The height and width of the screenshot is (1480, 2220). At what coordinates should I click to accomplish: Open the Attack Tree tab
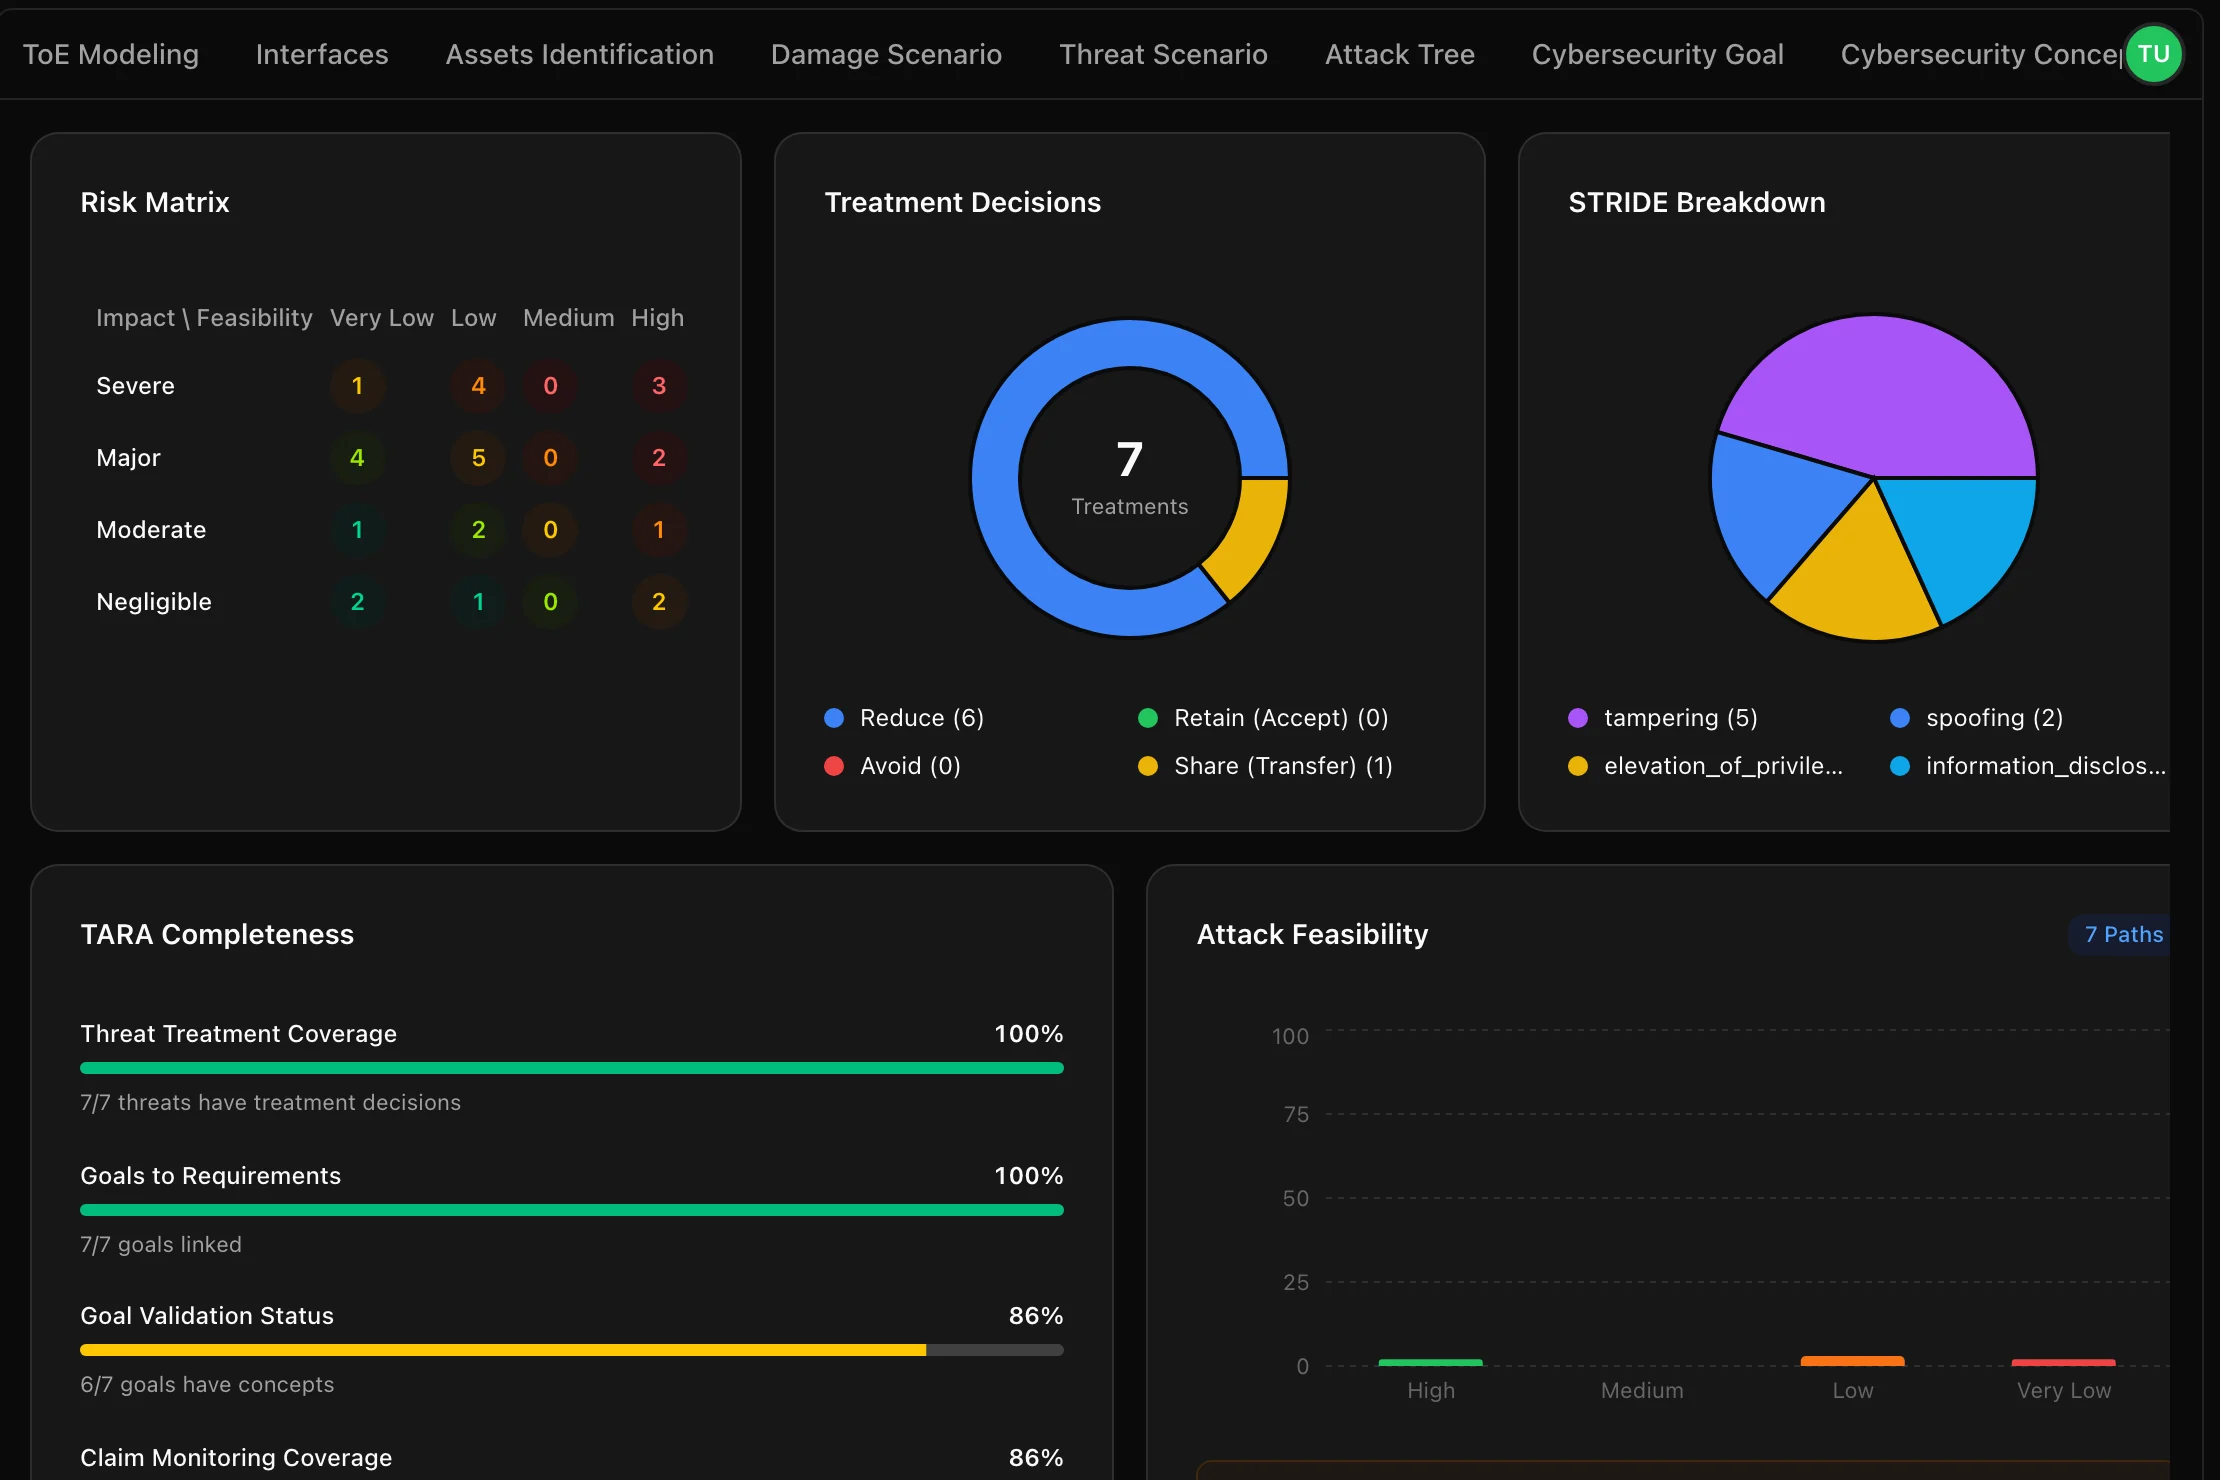tap(1400, 54)
